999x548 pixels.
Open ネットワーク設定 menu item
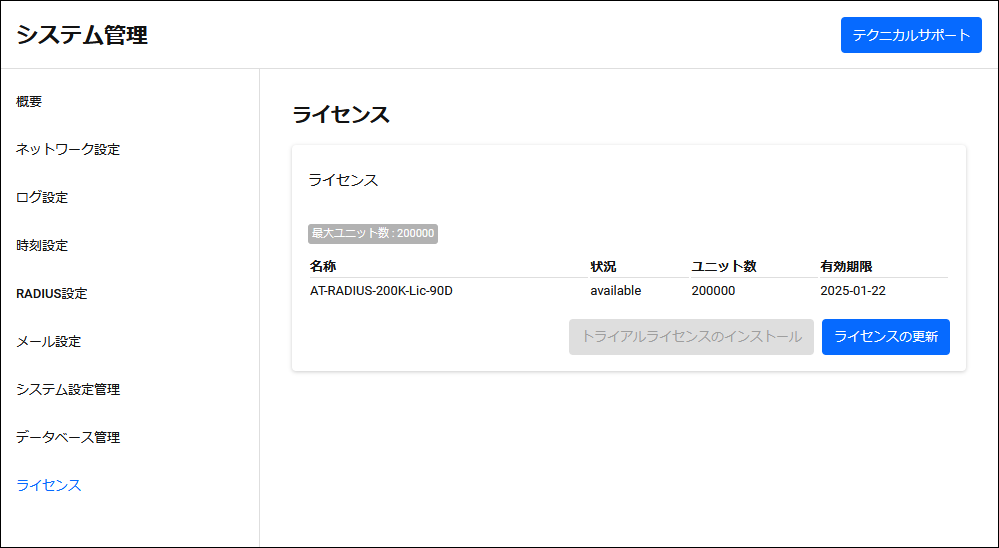68,150
